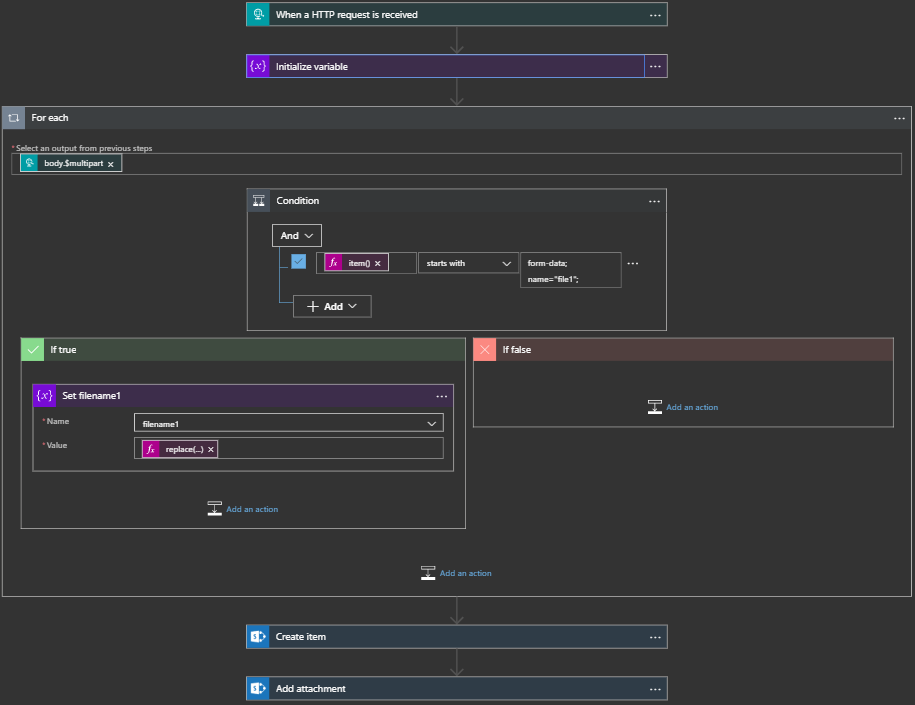Remove the body.$multipart token
The width and height of the screenshot is (915, 705).
pyautogui.click(x=111, y=163)
